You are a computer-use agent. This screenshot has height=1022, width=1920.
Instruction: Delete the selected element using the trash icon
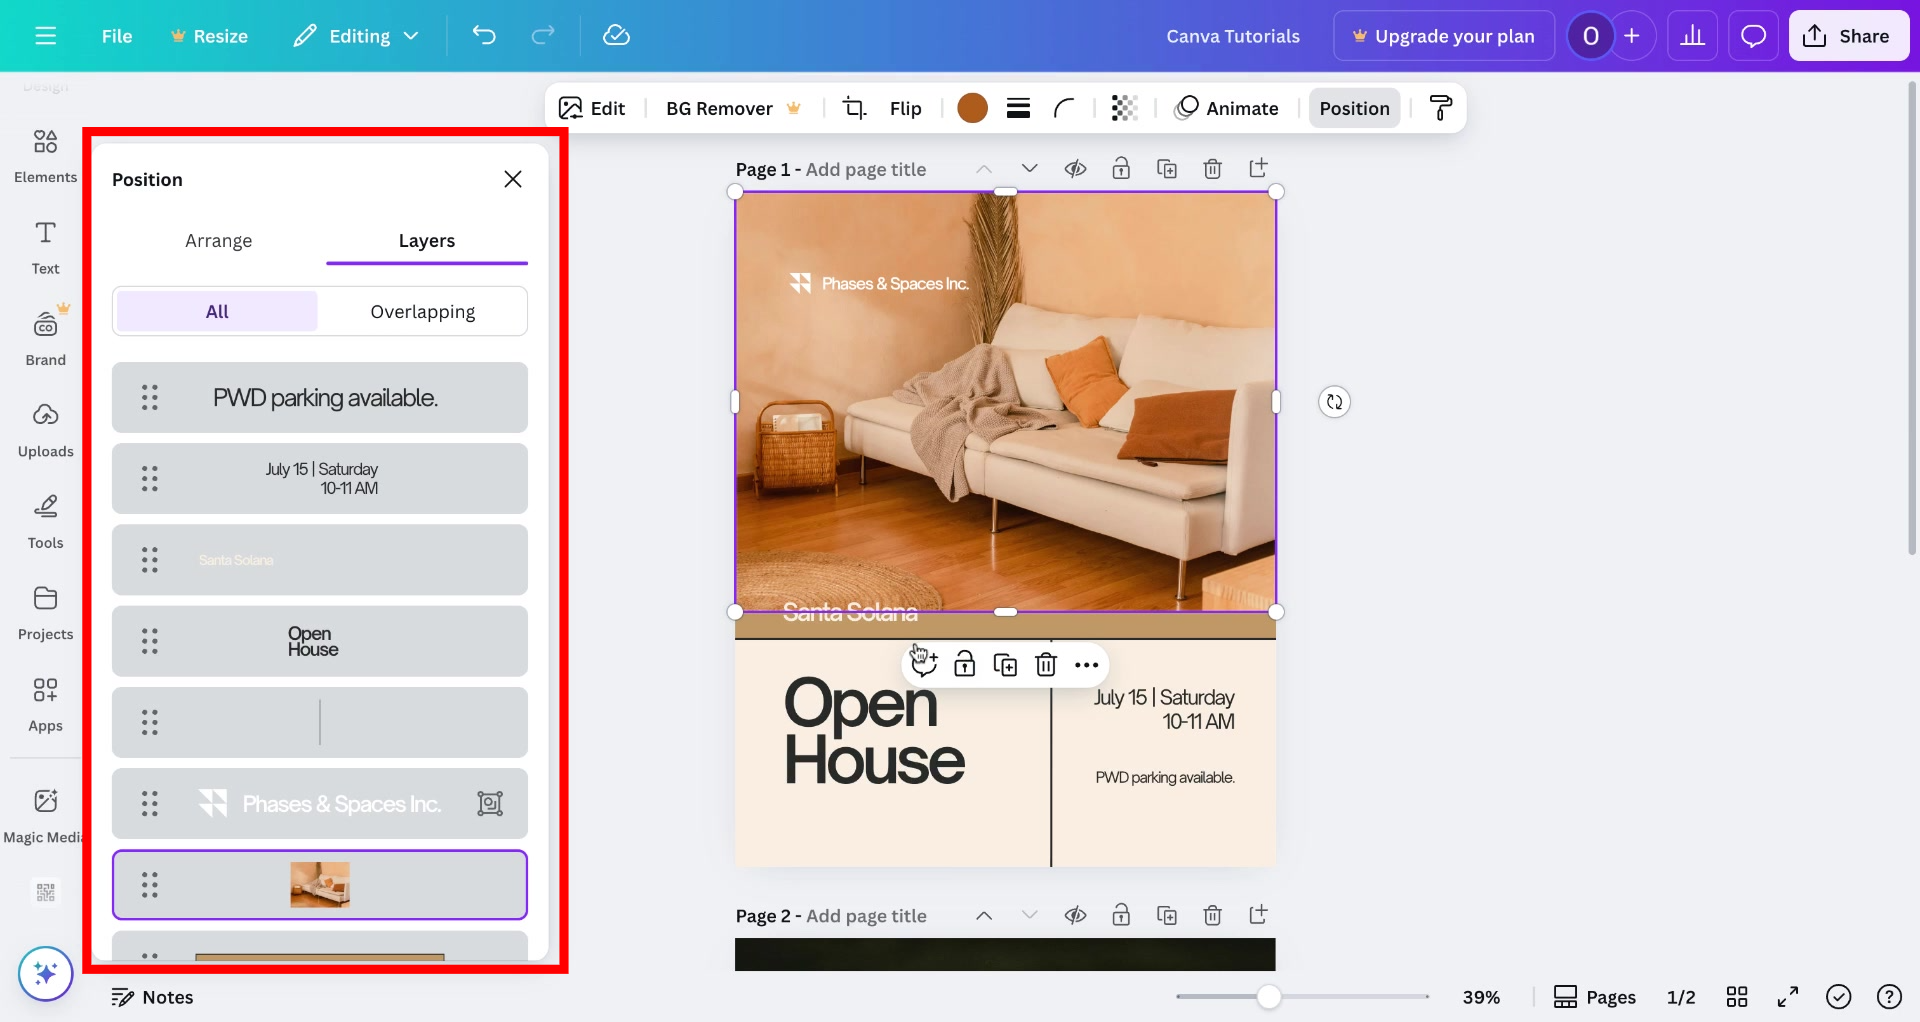click(1046, 664)
